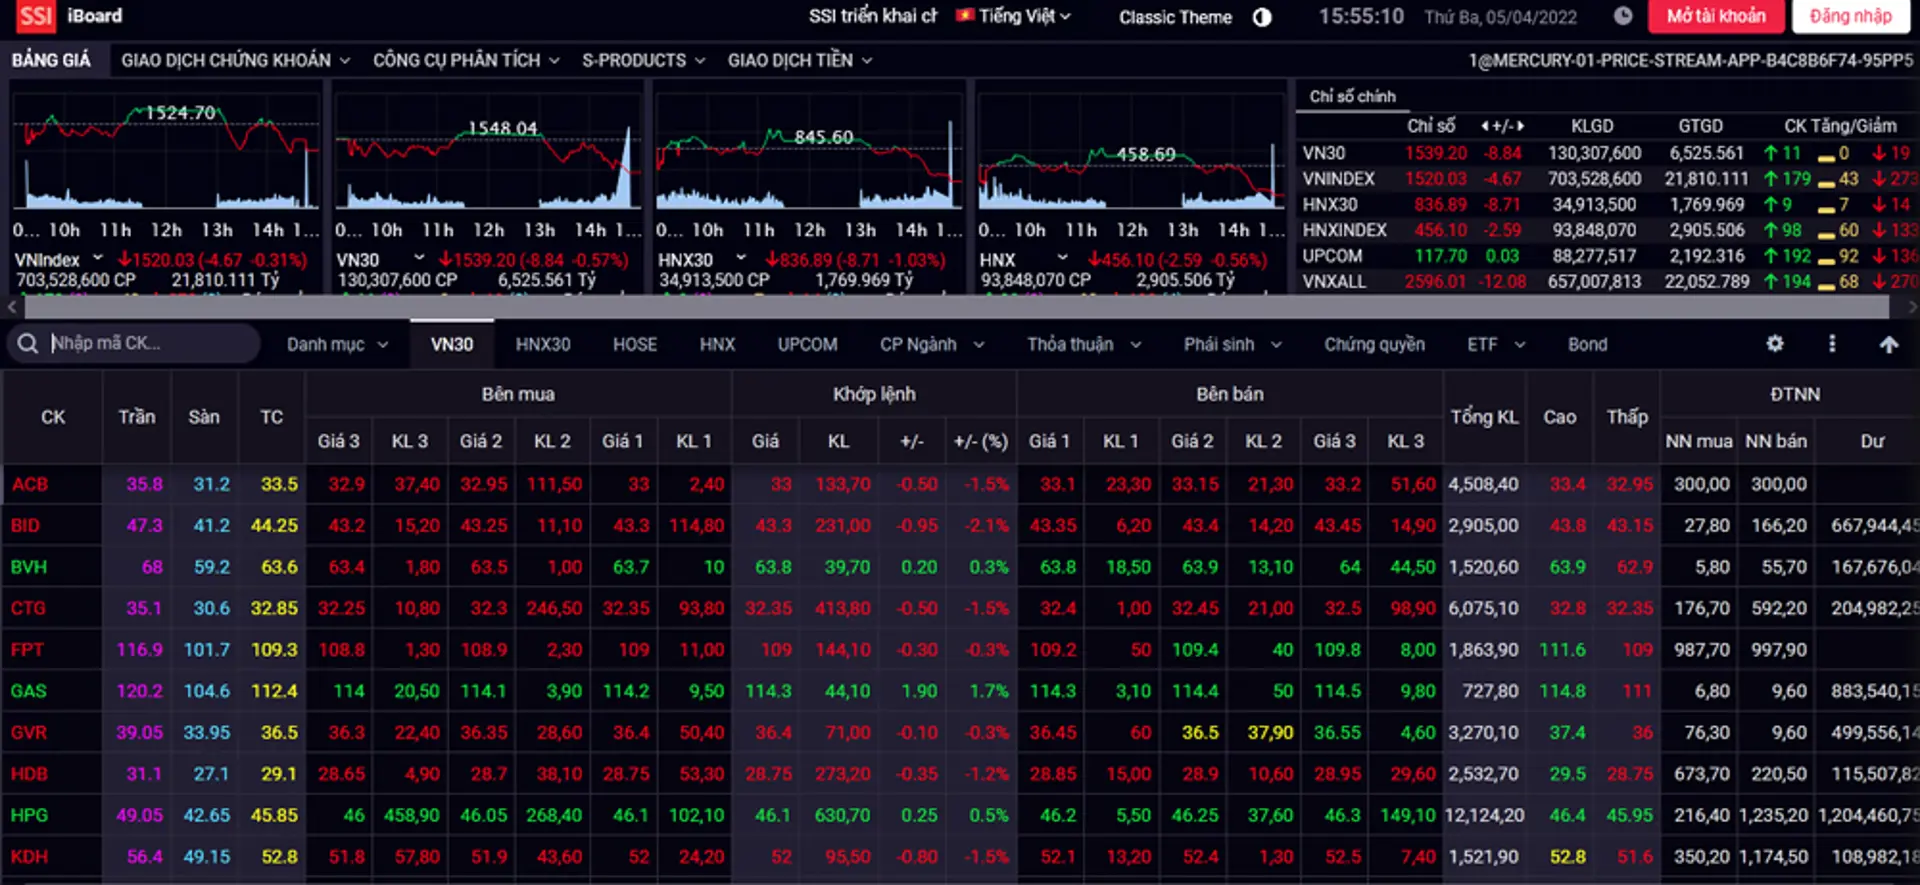
Task: Click the search magnifier icon
Action: 28,343
